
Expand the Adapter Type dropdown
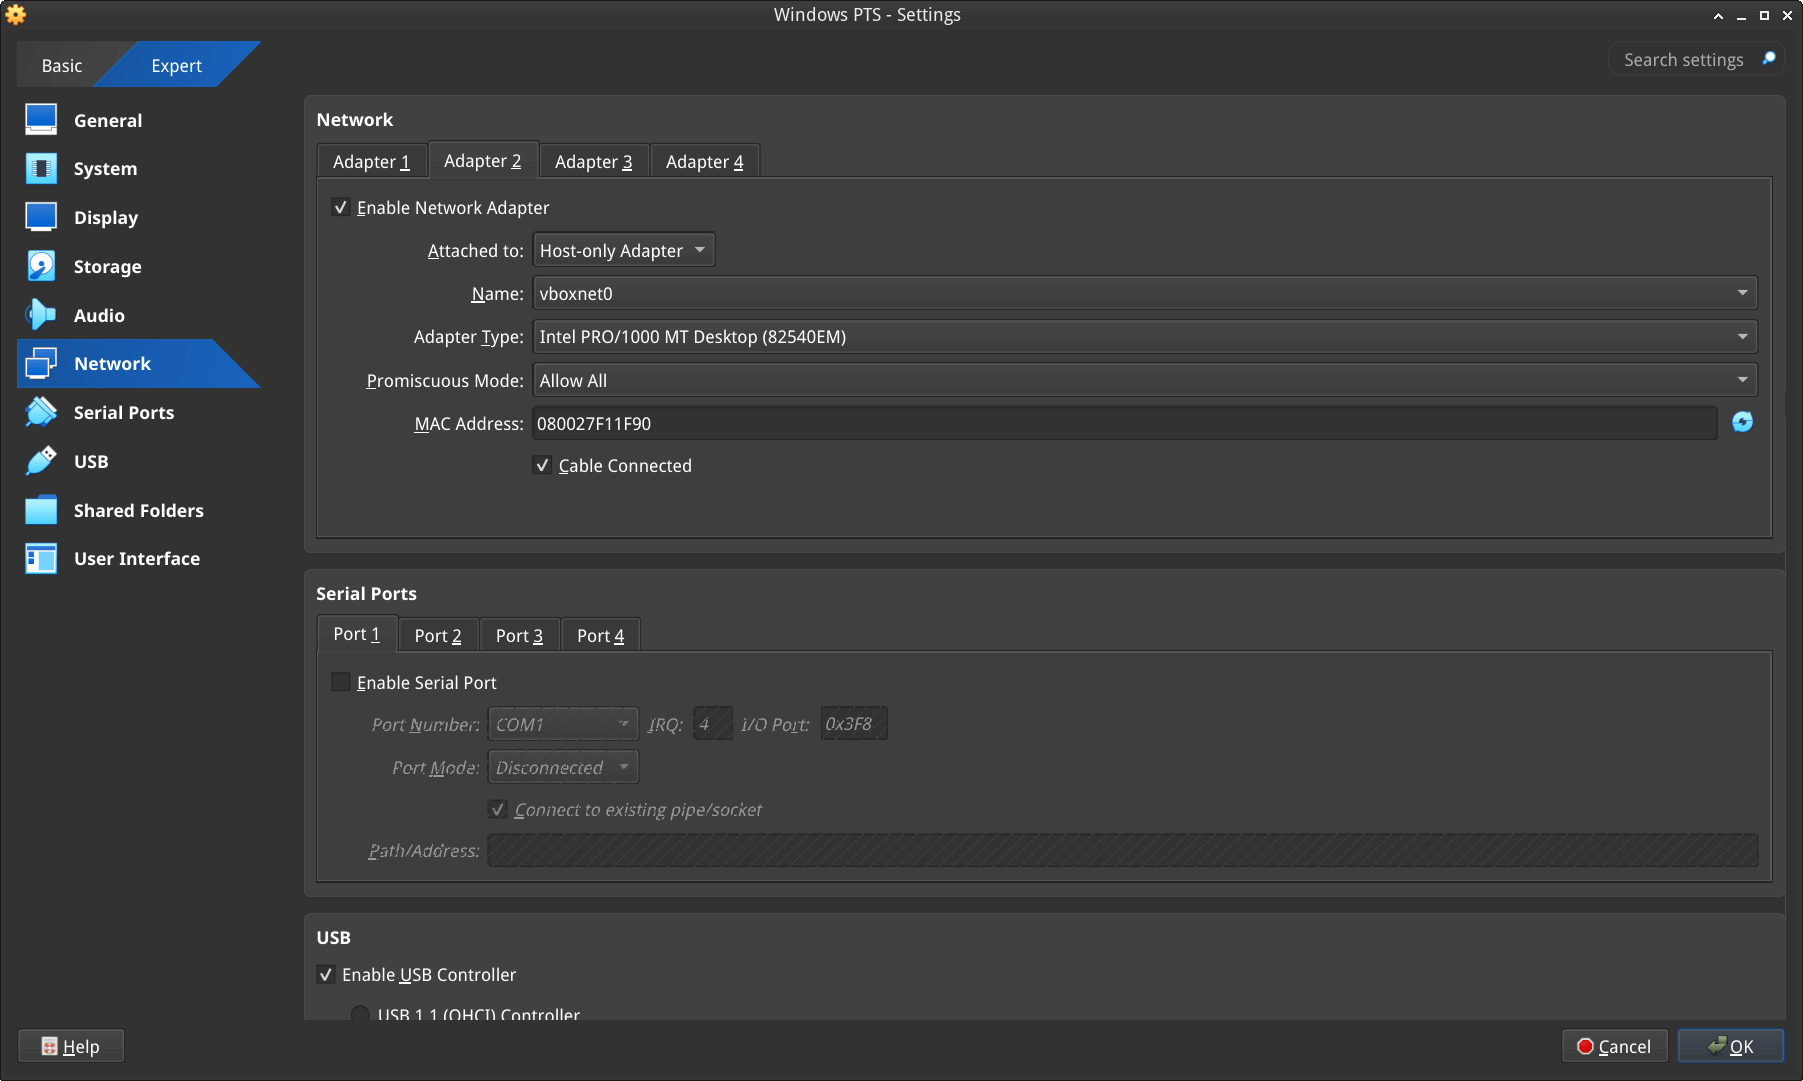click(x=1144, y=337)
